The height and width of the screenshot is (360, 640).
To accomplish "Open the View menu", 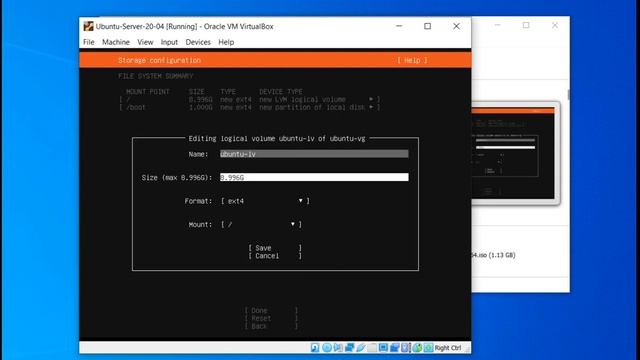I will coord(145,42).
